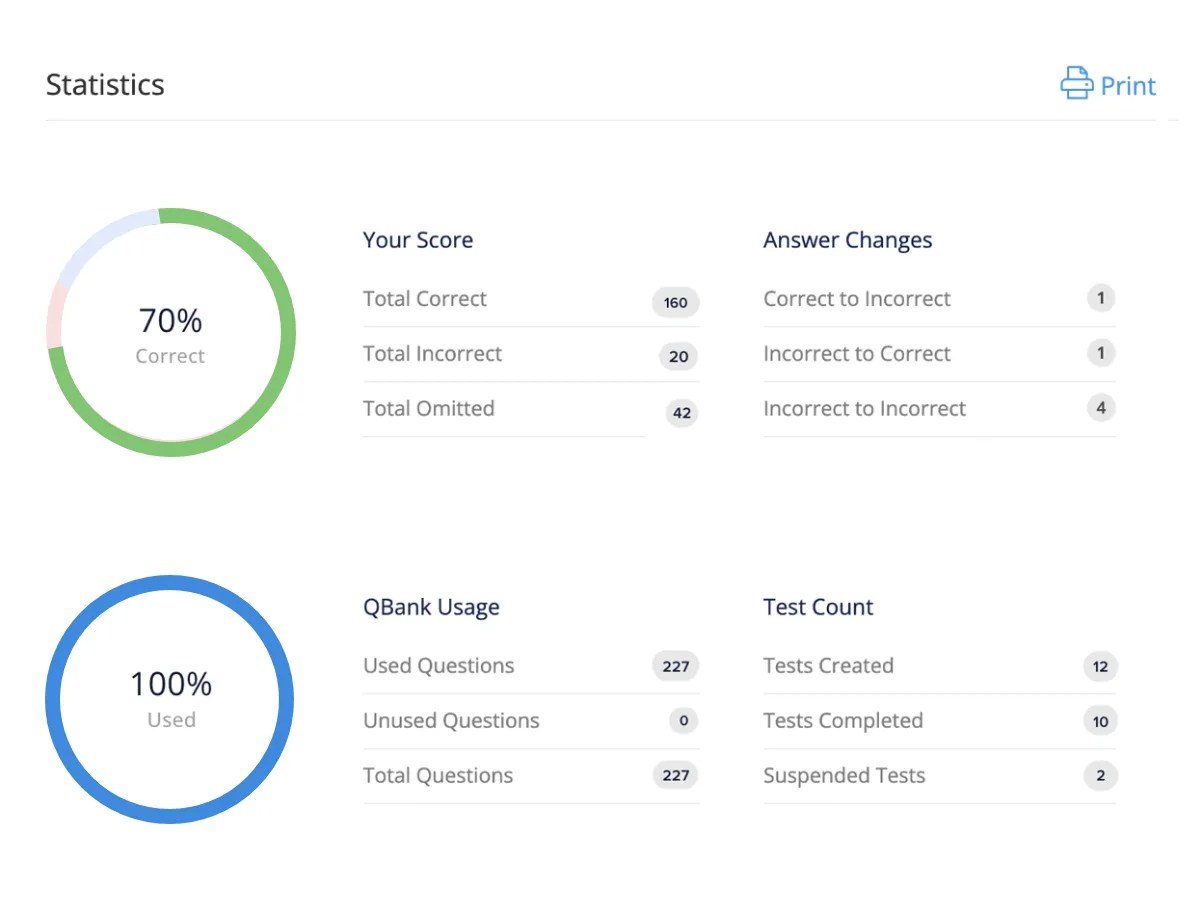
Task: Click the Total Omitted label
Action: click(429, 409)
